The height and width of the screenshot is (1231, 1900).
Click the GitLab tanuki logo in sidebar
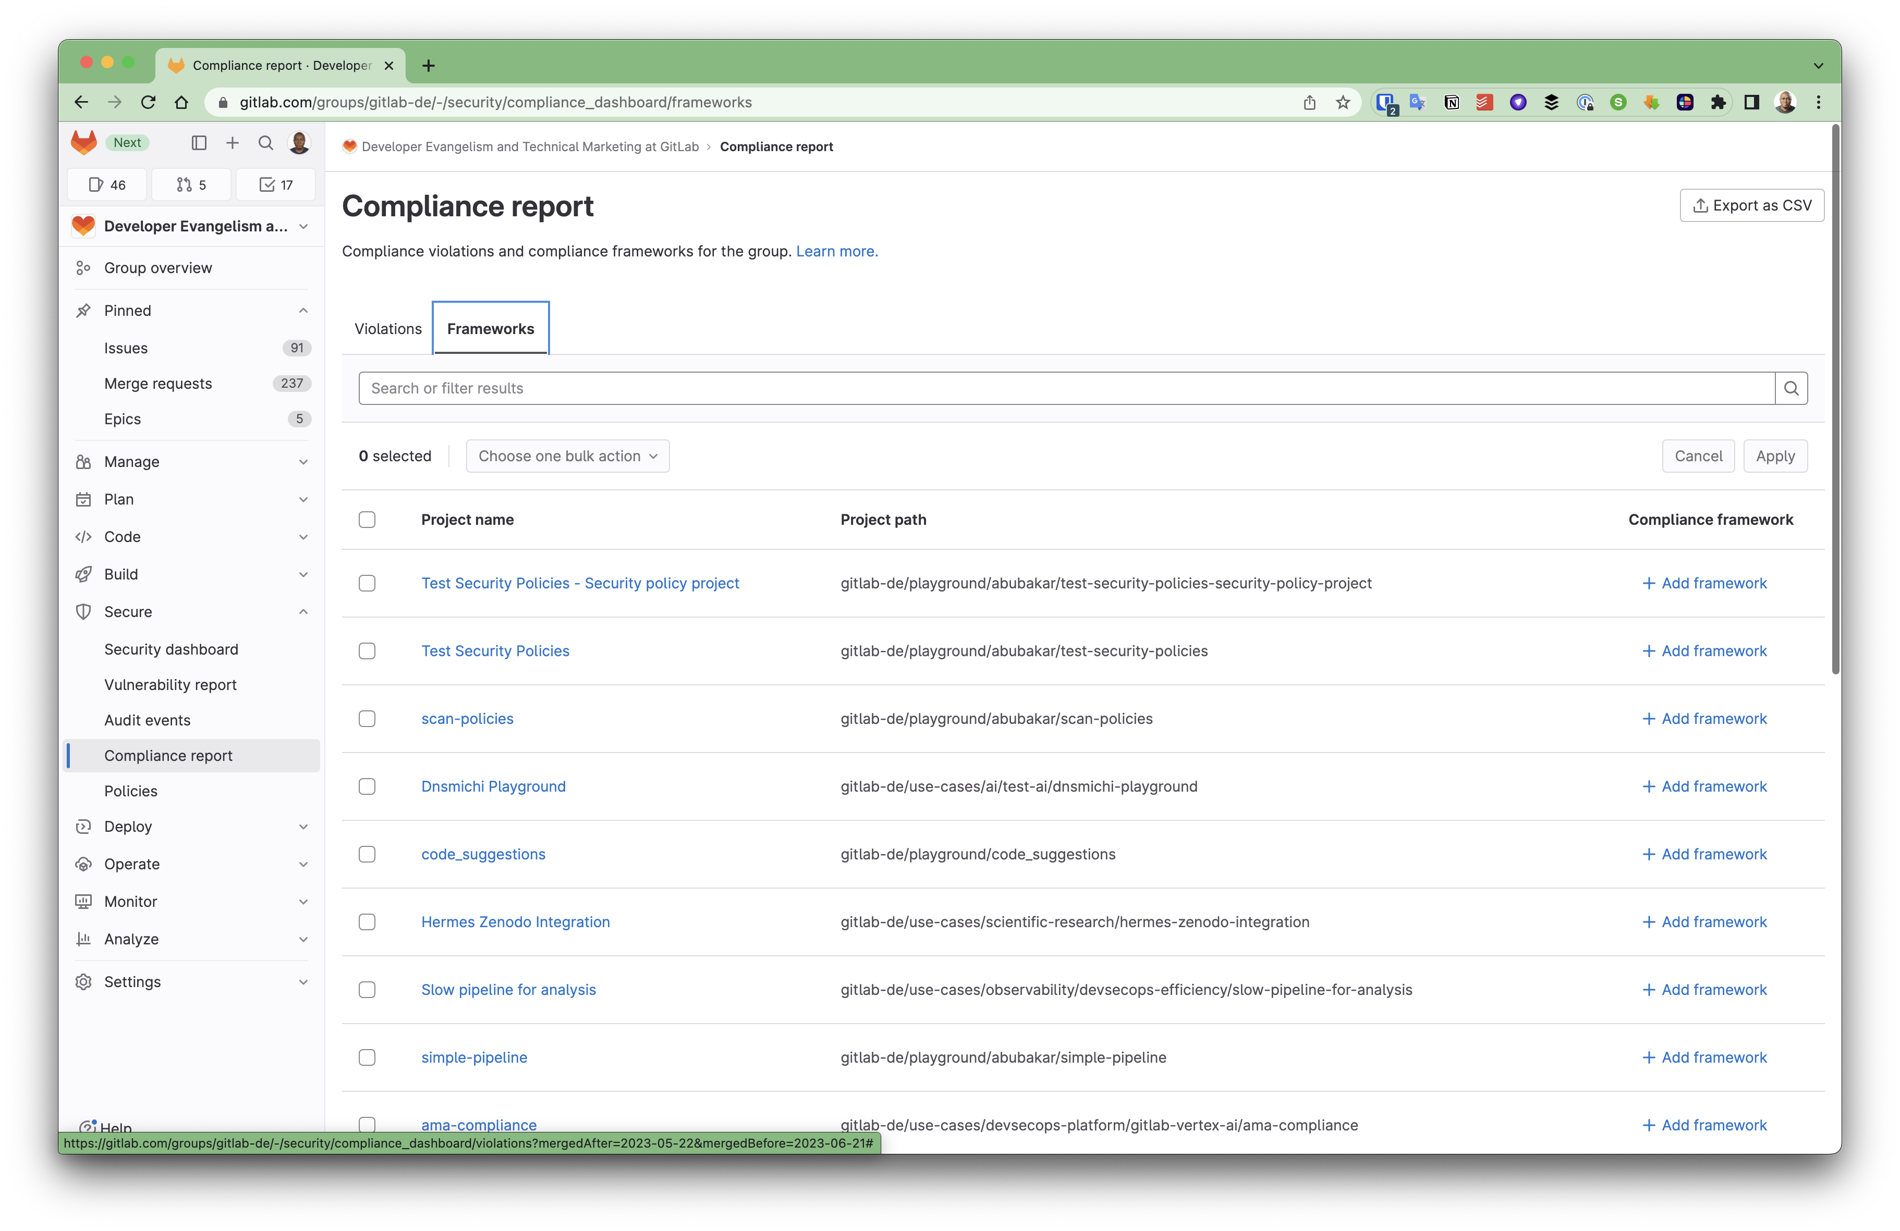coord(84,143)
